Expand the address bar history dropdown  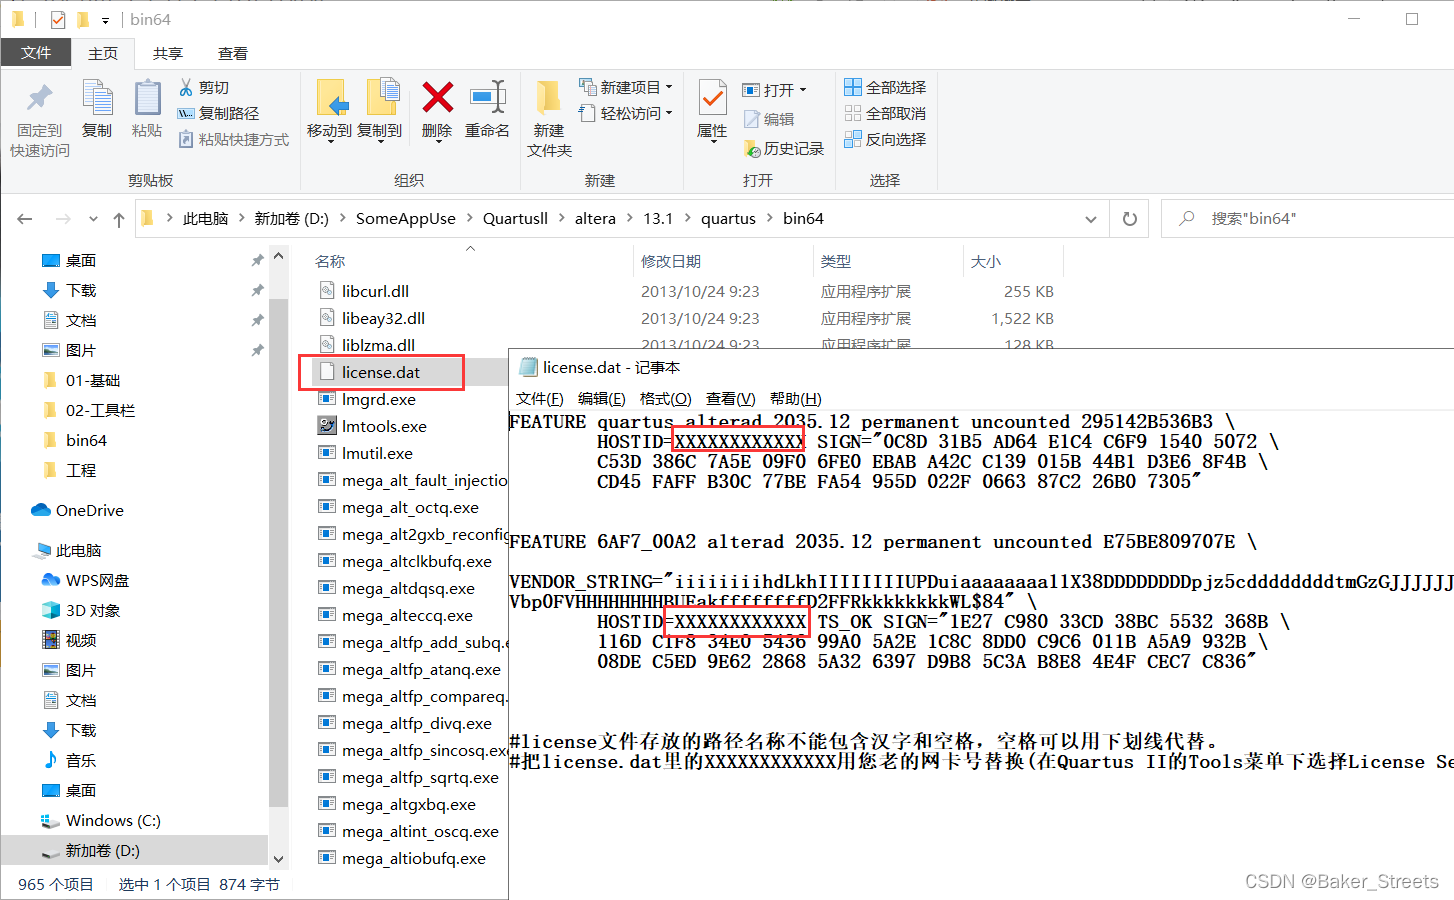point(1091,219)
